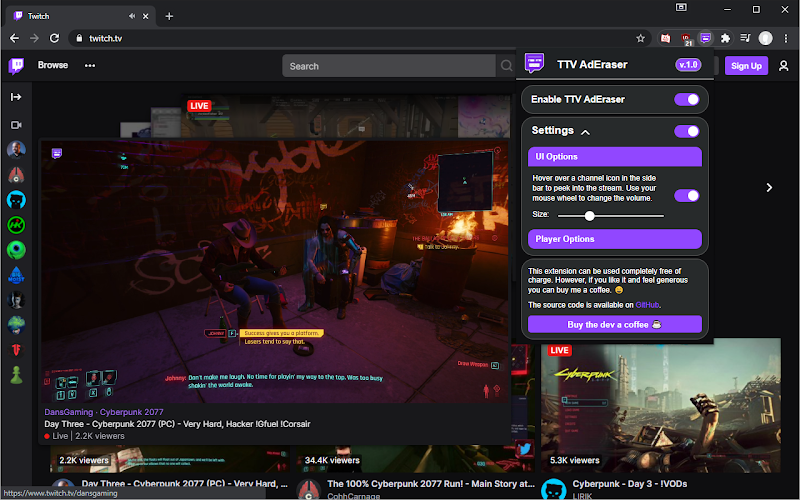This screenshot has width=800, height=500.
Task: Collapse the UI Options section
Action: (615, 157)
